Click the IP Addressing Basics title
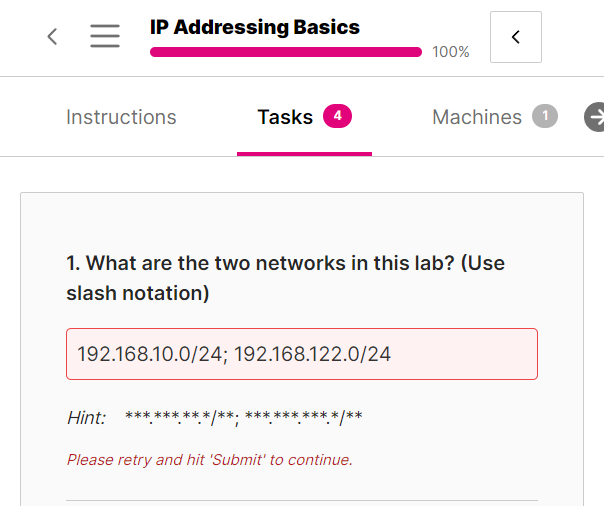 (254, 27)
